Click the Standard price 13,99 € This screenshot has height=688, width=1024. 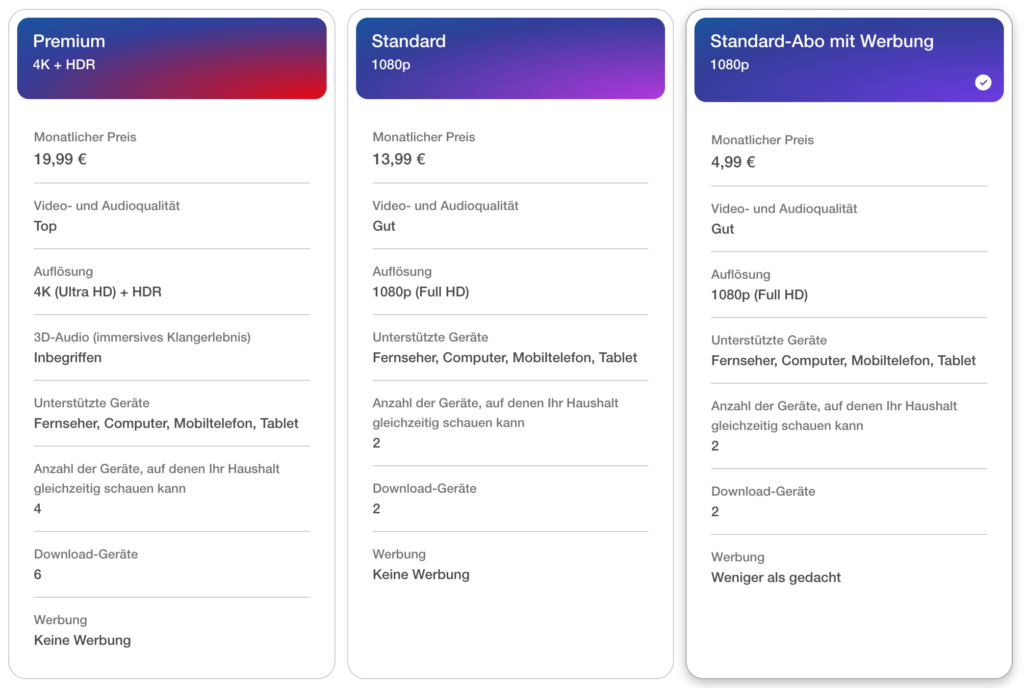(398, 159)
